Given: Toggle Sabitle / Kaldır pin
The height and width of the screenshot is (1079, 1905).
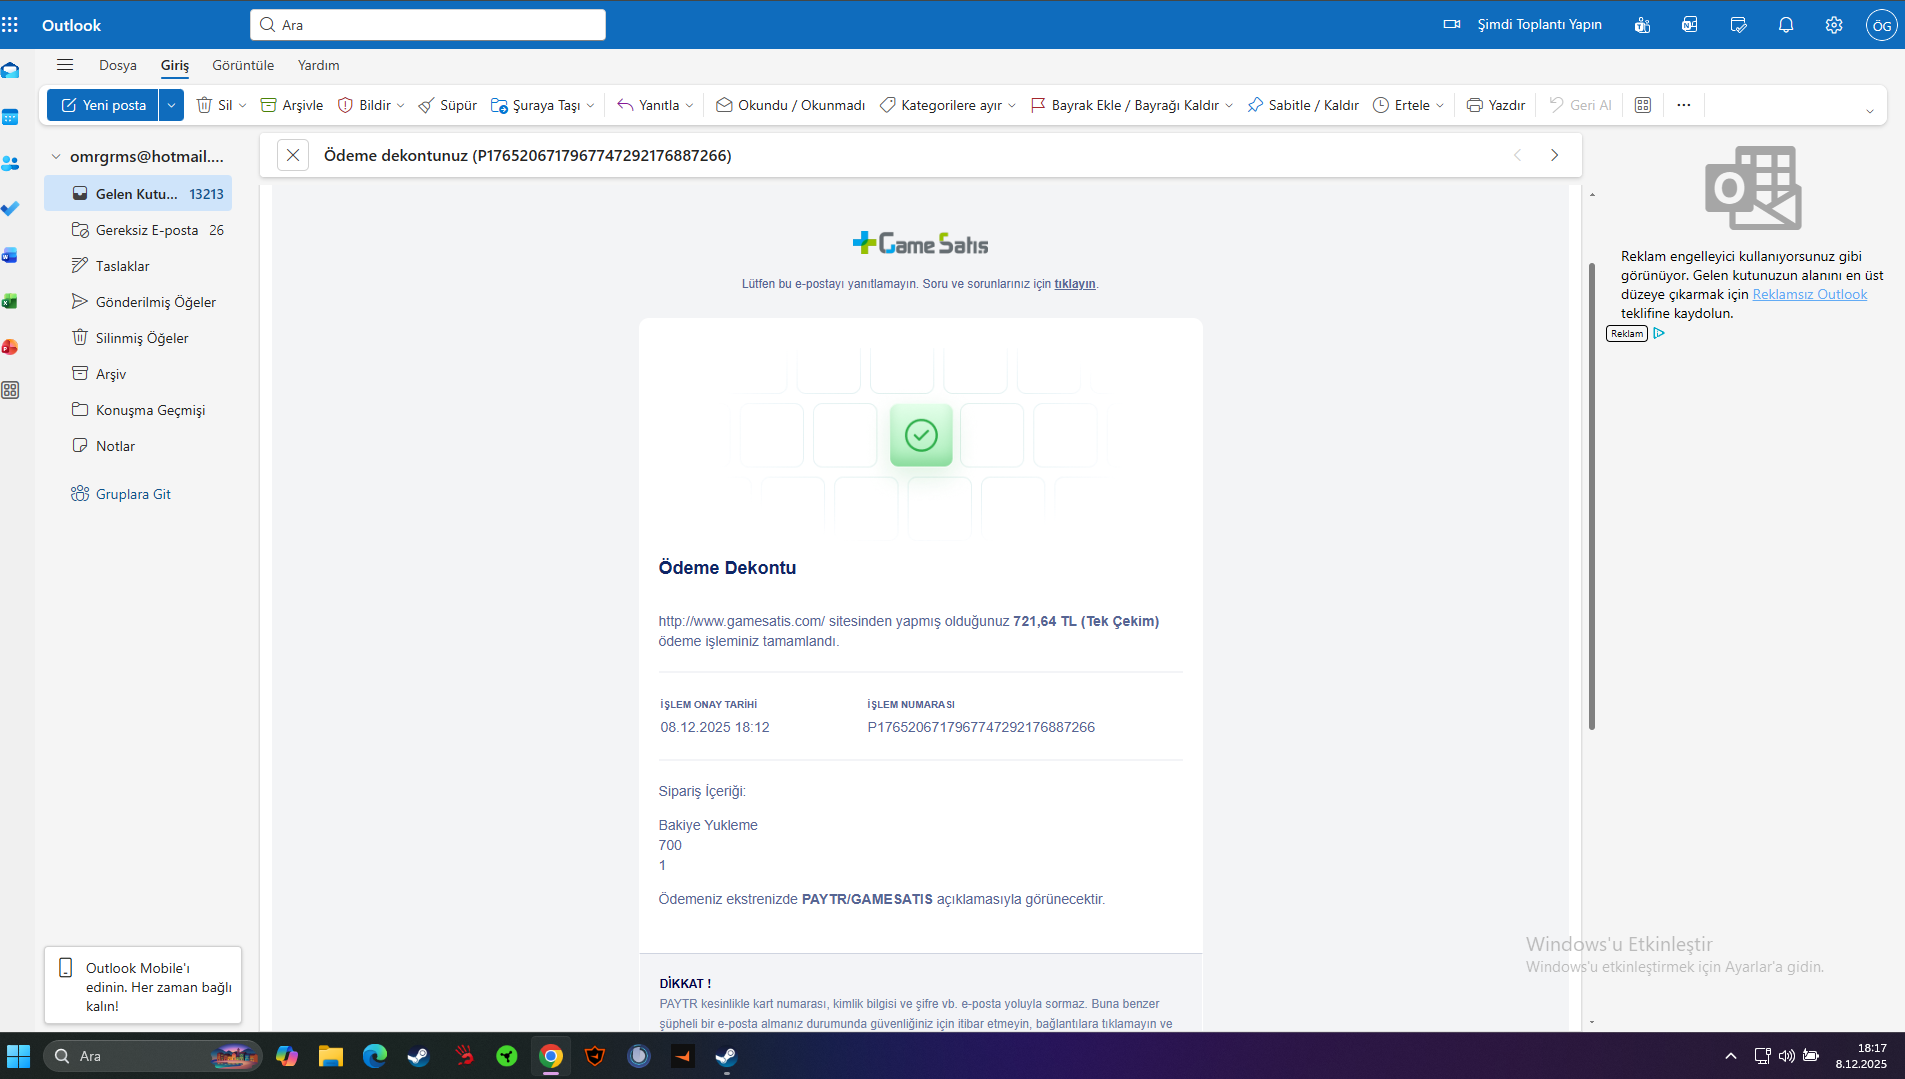Looking at the screenshot, I should (x=1303, y=105).
